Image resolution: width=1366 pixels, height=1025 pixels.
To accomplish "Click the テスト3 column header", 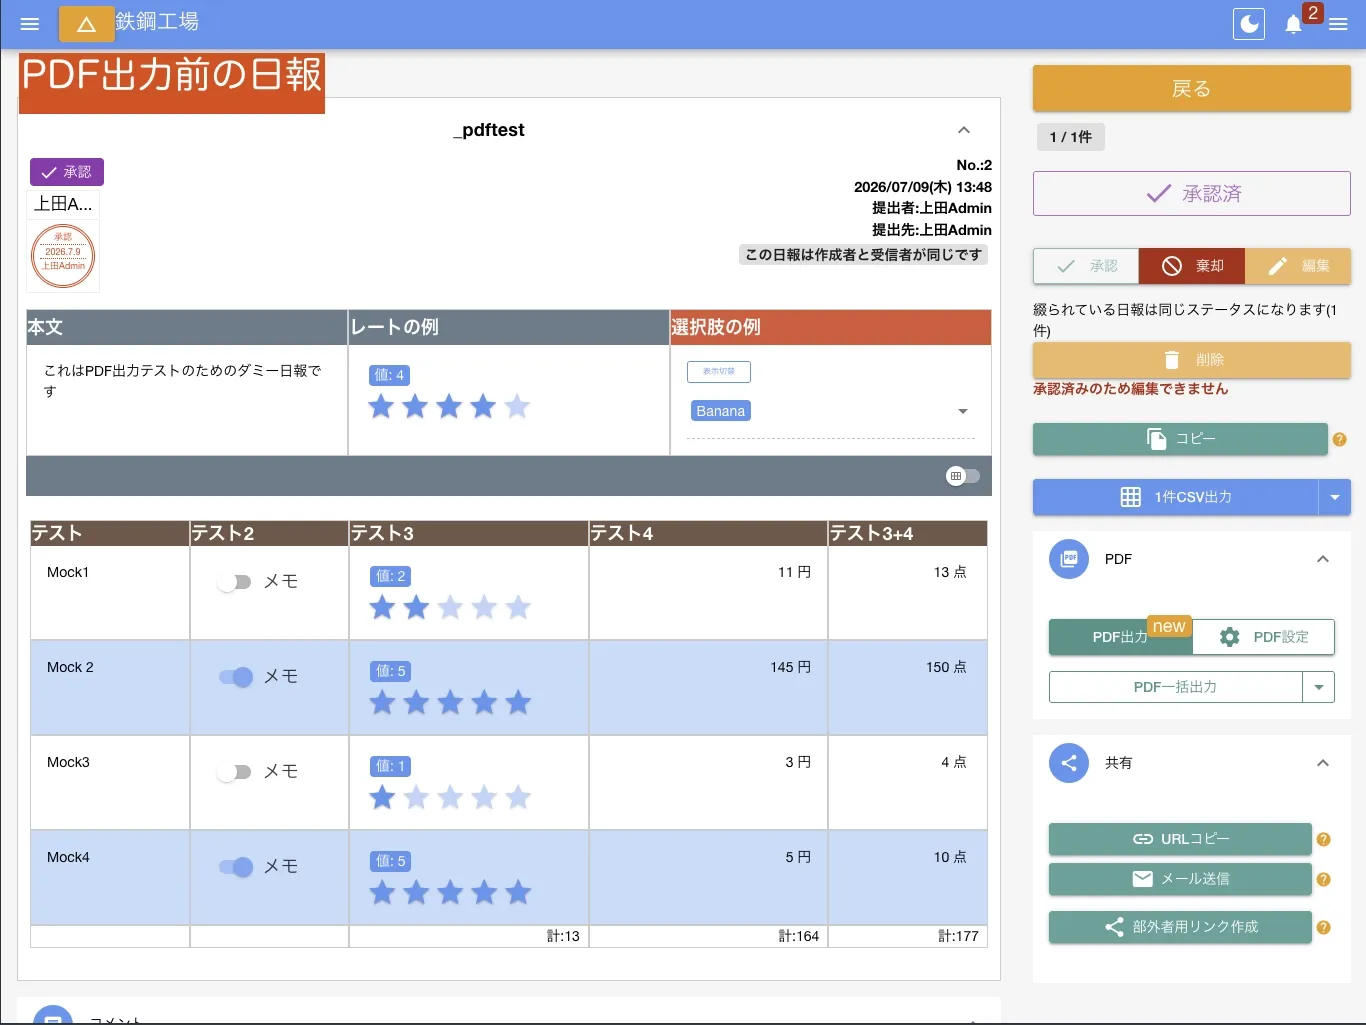I will pos(469,533).
